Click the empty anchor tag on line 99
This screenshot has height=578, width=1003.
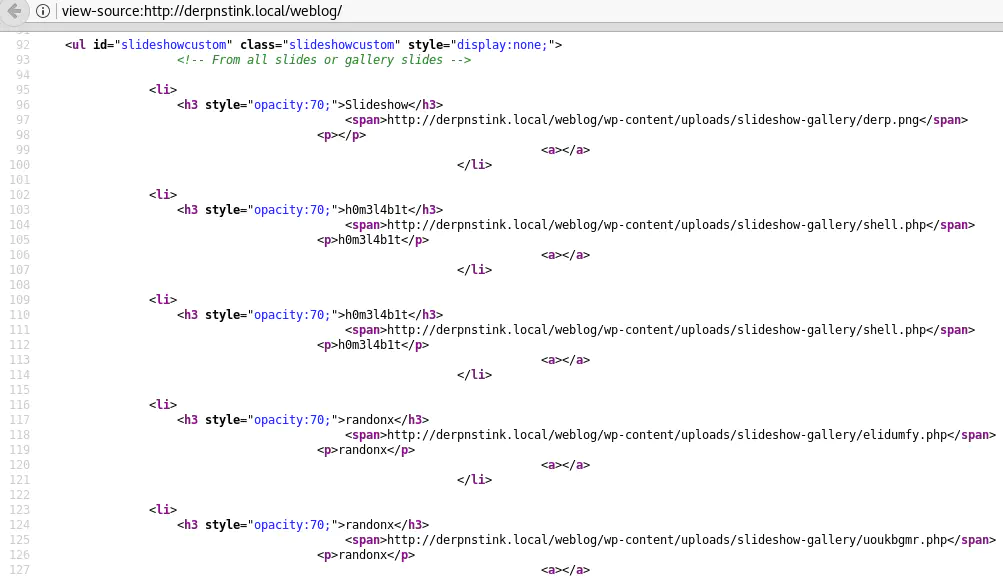tap(565, 150)
